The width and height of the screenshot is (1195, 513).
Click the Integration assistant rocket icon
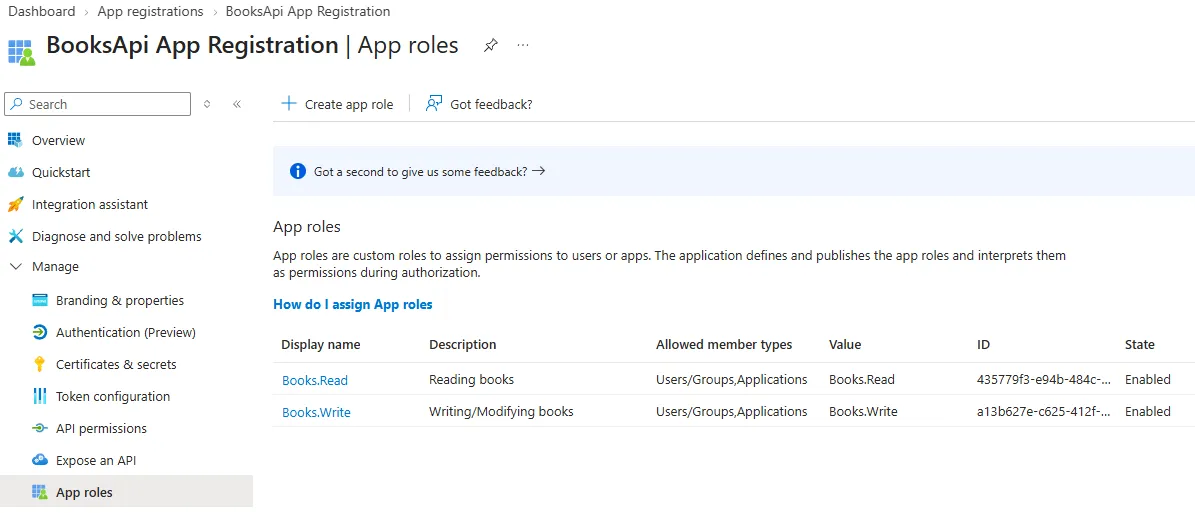tap(15, 204)
